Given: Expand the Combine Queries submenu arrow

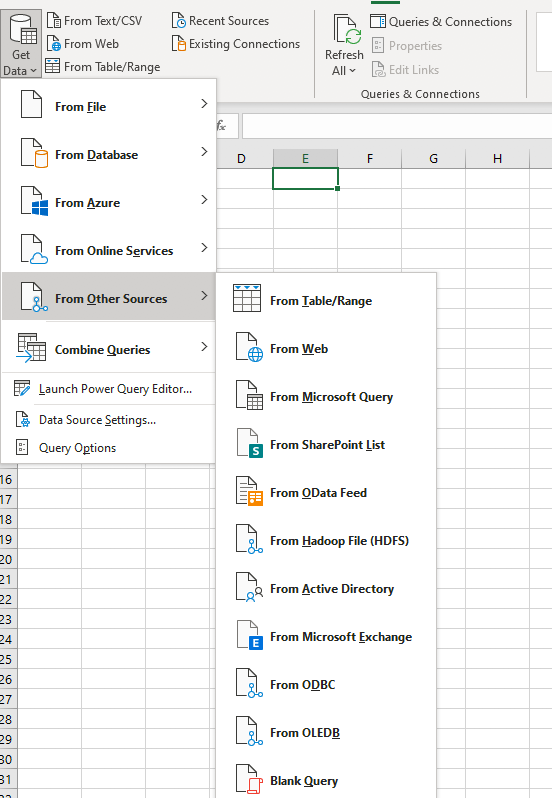Looking at the screenshot, I should [x=204, y=347].
